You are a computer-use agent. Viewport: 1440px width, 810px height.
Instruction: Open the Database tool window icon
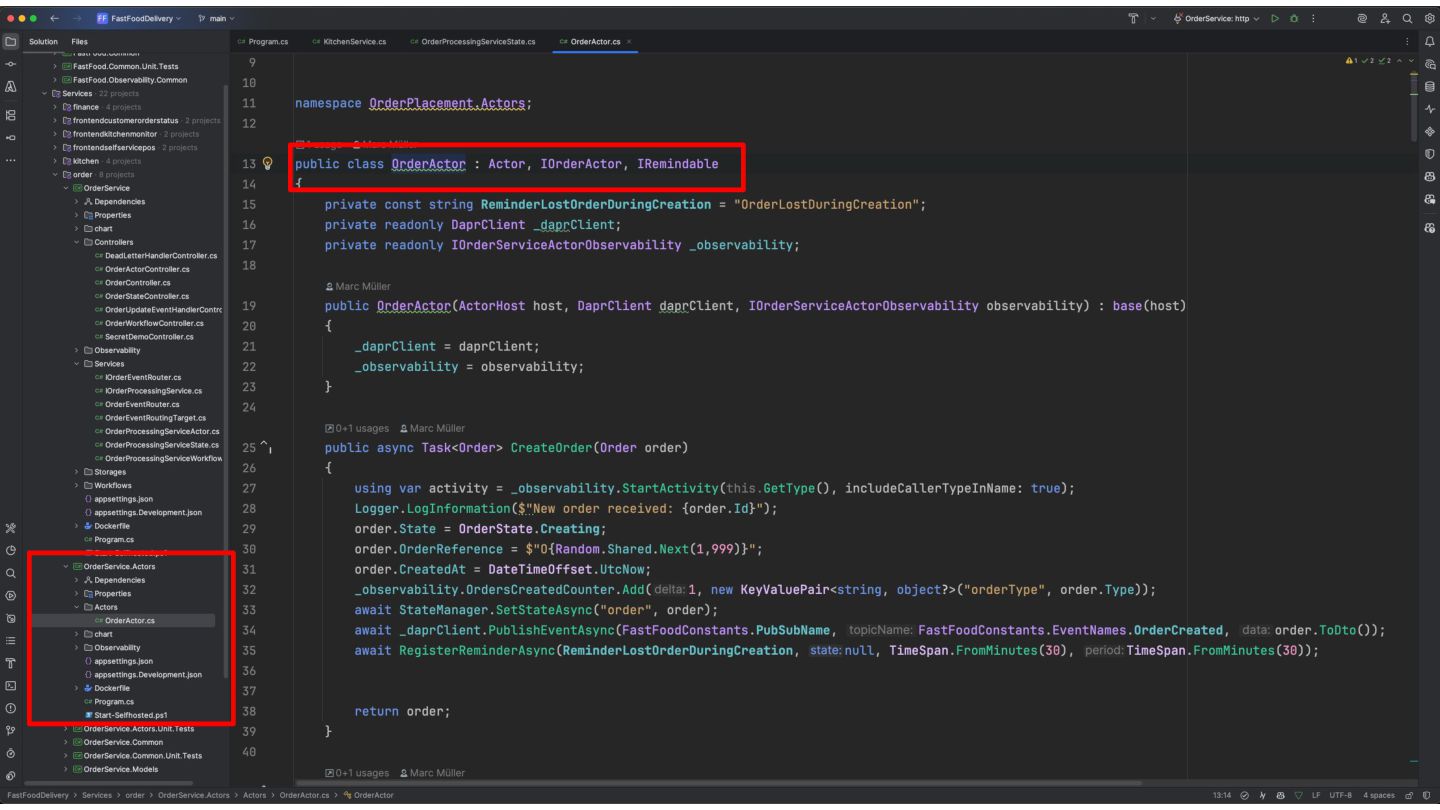(1429, 87)
